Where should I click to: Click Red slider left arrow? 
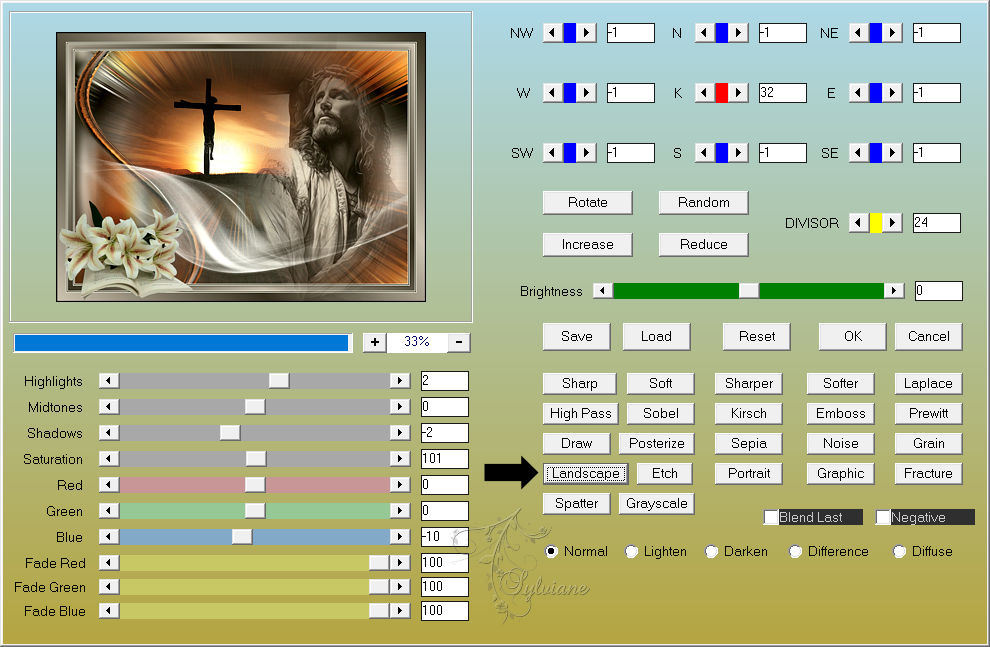click(109, 484)
